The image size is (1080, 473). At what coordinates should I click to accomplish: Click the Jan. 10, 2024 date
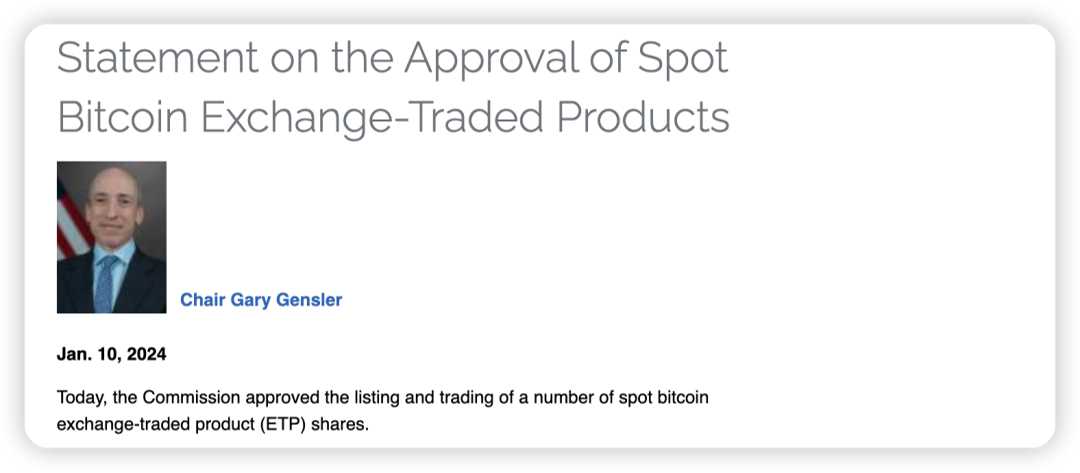[112, 355]
